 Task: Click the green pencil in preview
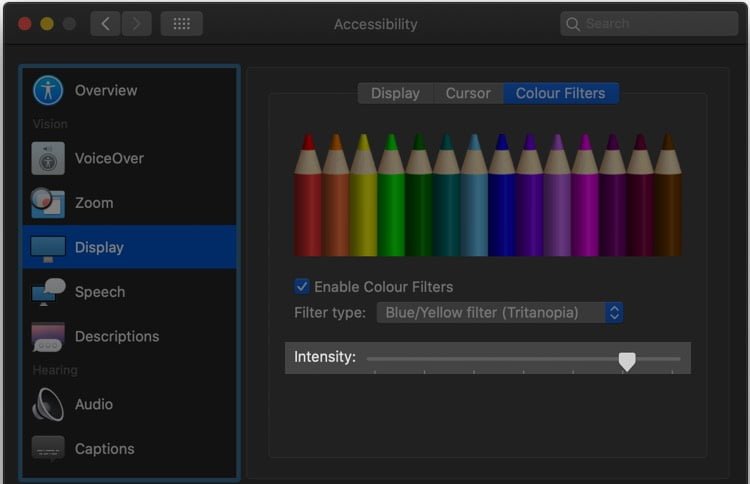point(391,195)
